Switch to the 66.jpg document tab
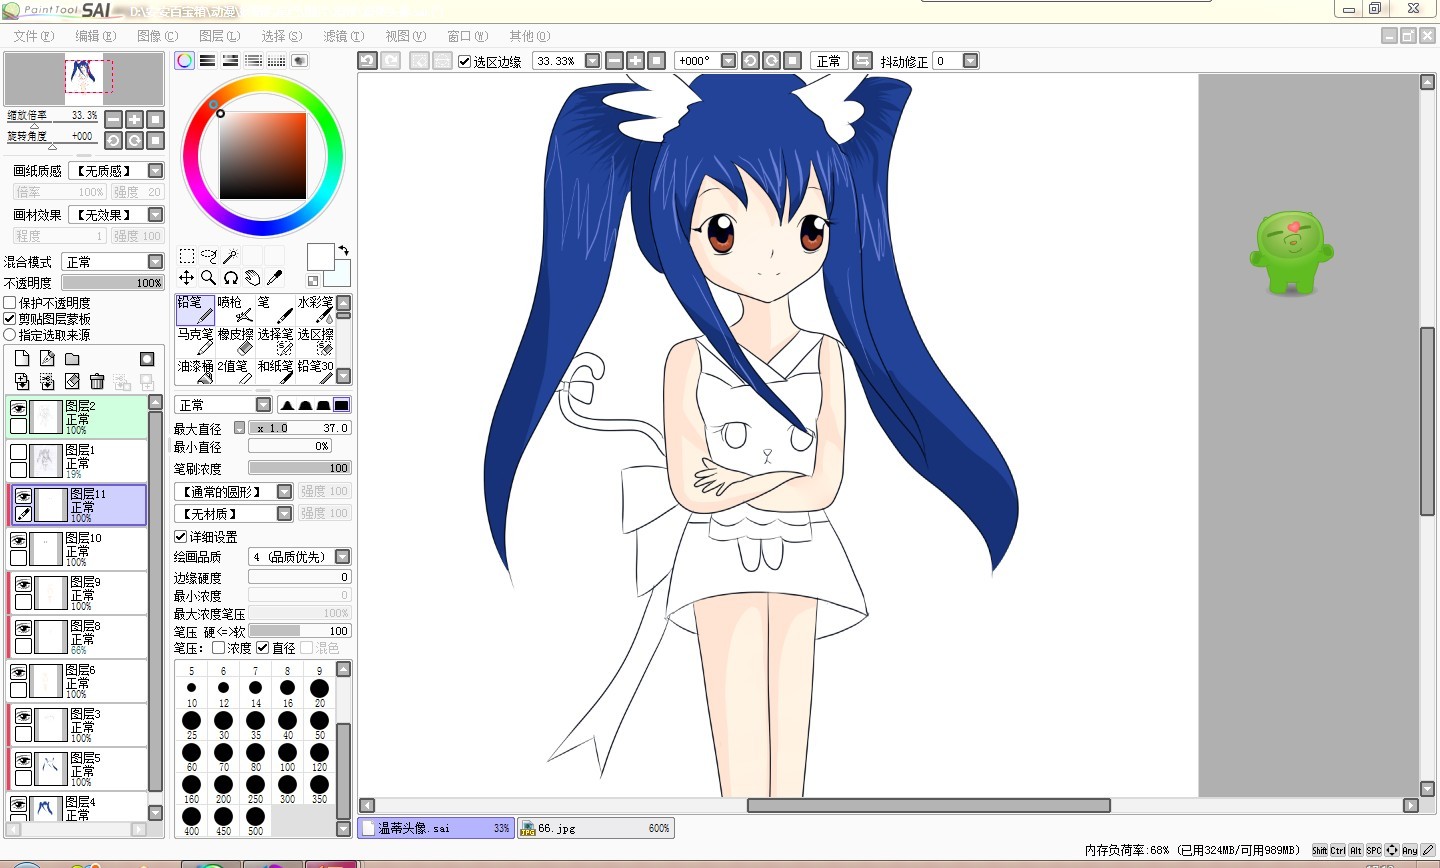 pyautogui.click(x=595, y=828)
